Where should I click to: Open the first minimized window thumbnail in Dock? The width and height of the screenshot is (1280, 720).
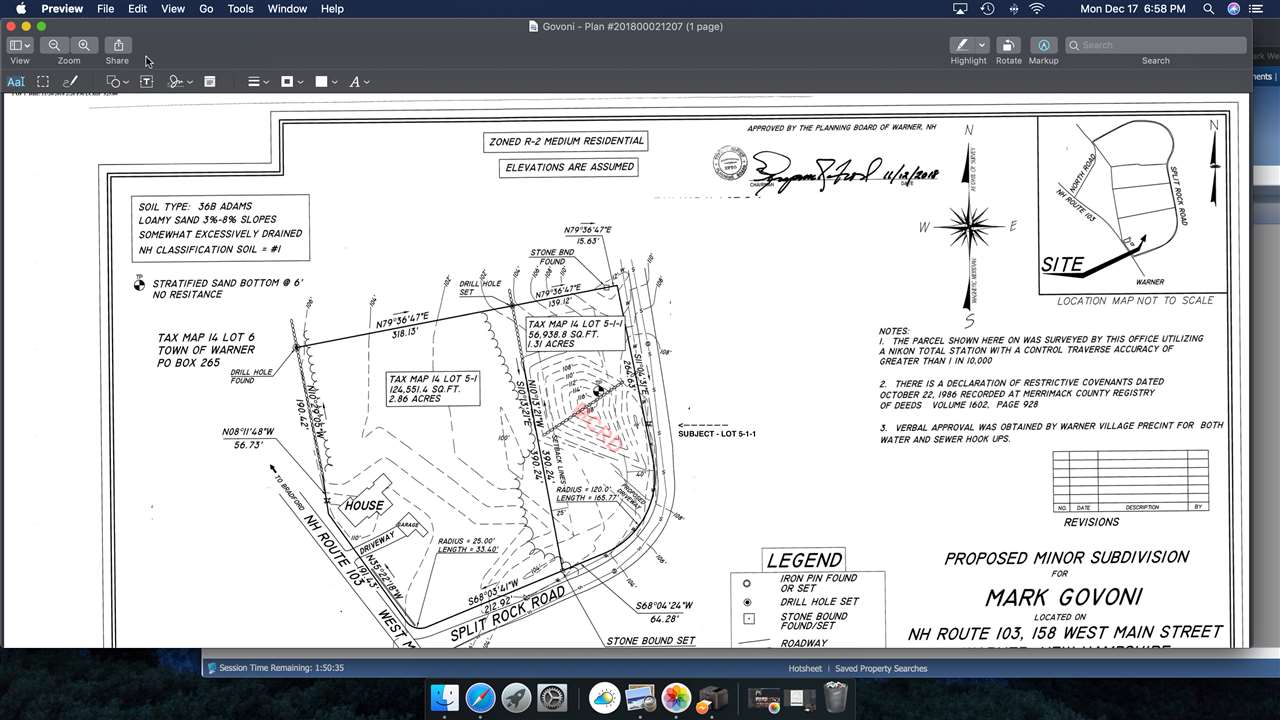(763, 698)
